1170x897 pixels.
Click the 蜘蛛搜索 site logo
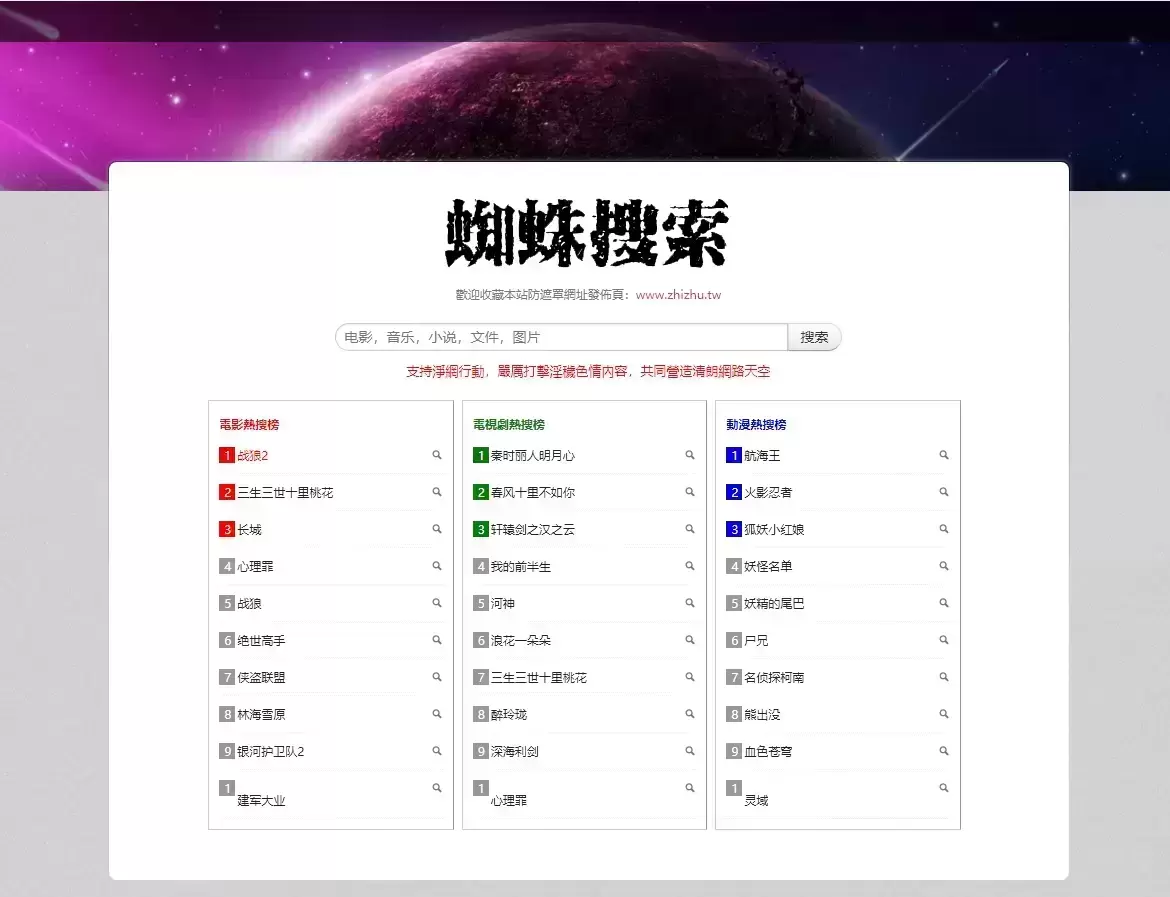pyautogui.click(x=586, y=234)
